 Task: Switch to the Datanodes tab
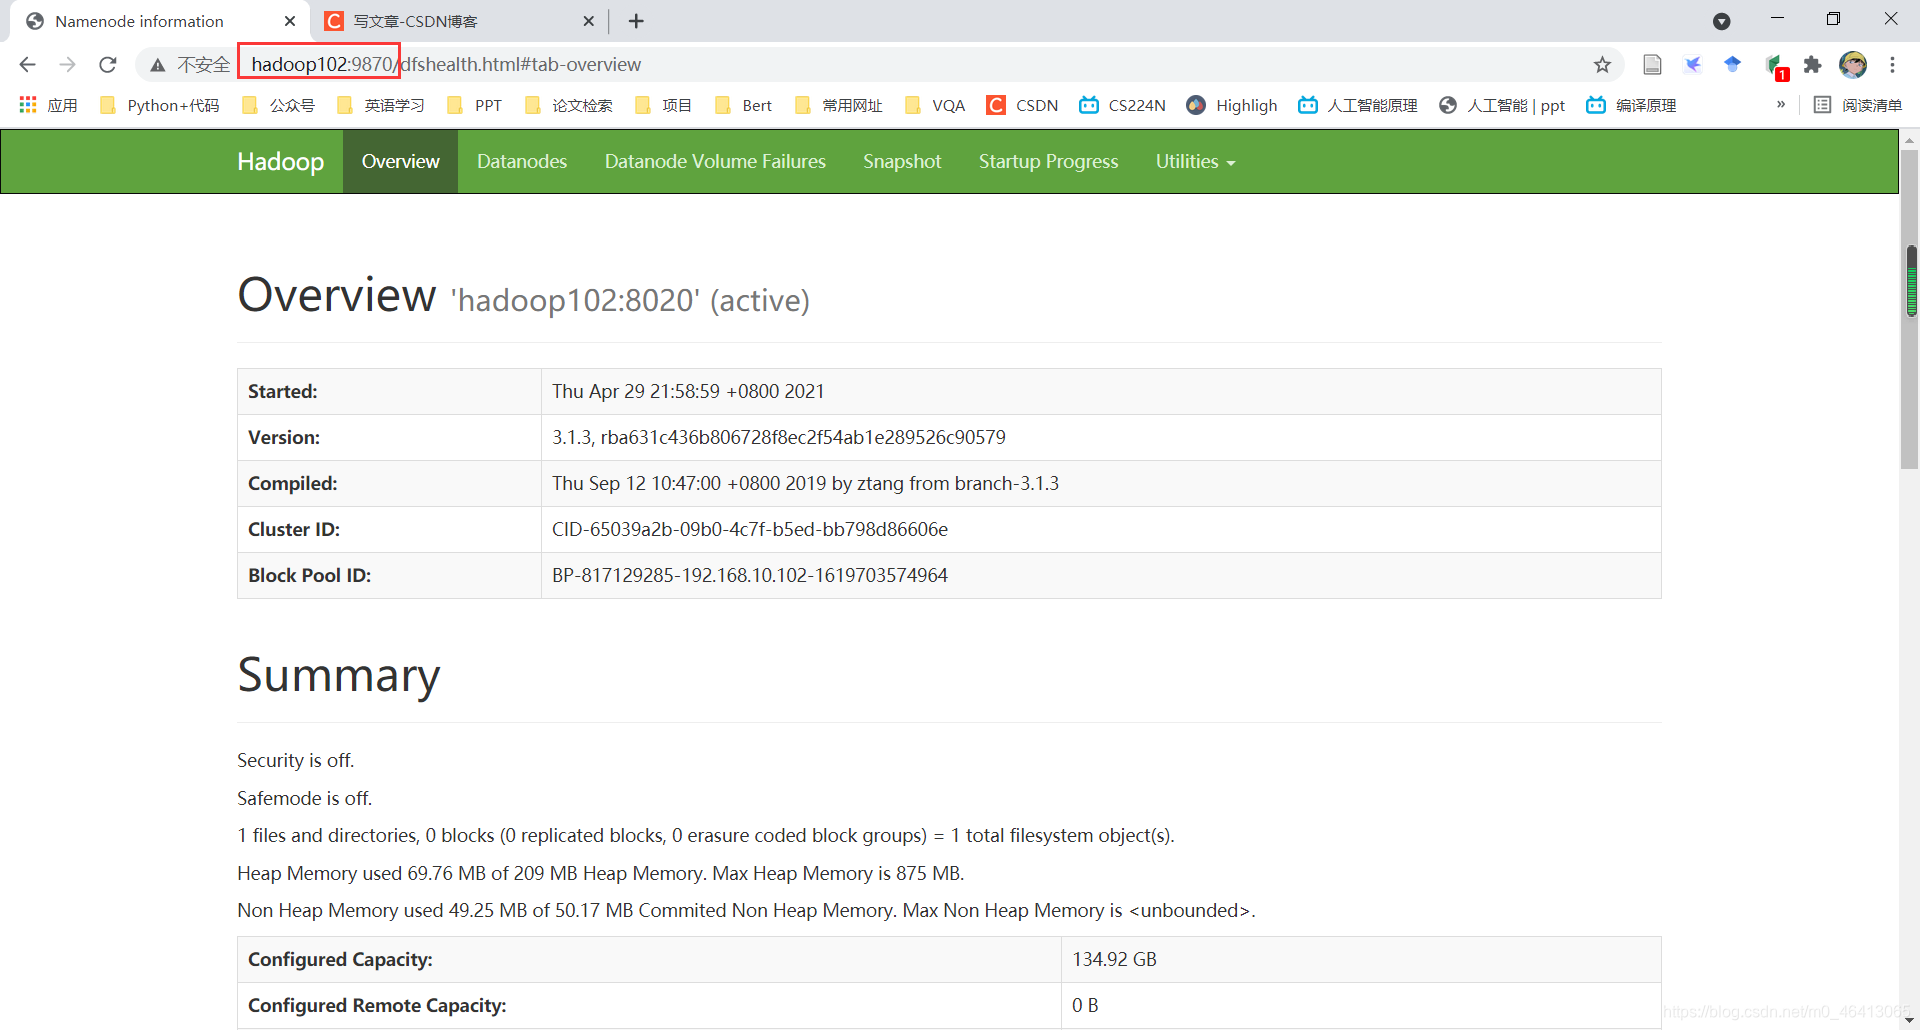coord(522,161)
